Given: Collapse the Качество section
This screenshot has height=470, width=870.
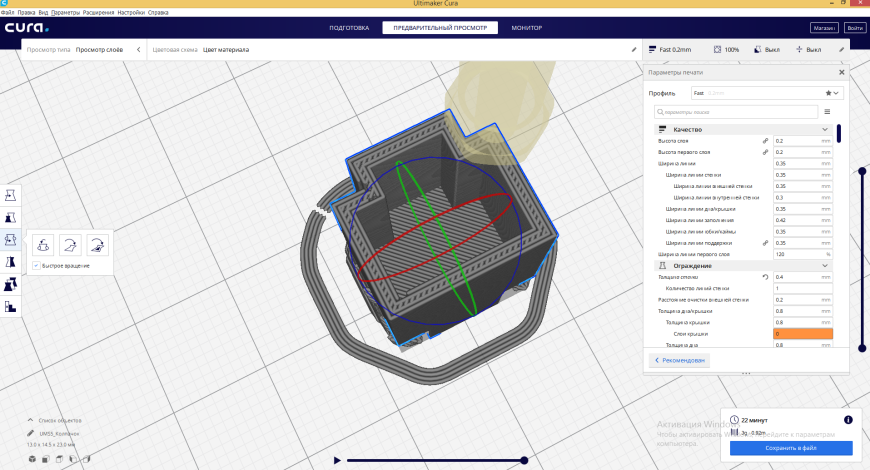Looking at the screenshot, I should [x=825, y=129].
